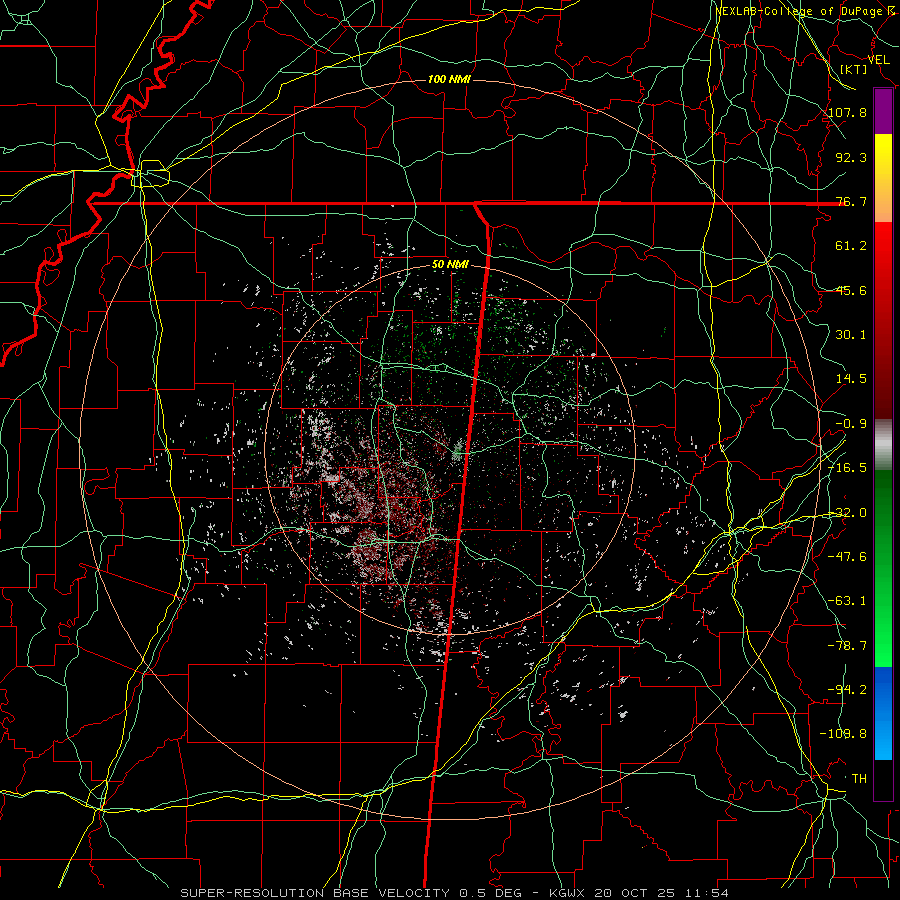The image size is (900, 900).
Task: Click the 61.2 value on the velocity scale
Action: (x=851, y=246)
